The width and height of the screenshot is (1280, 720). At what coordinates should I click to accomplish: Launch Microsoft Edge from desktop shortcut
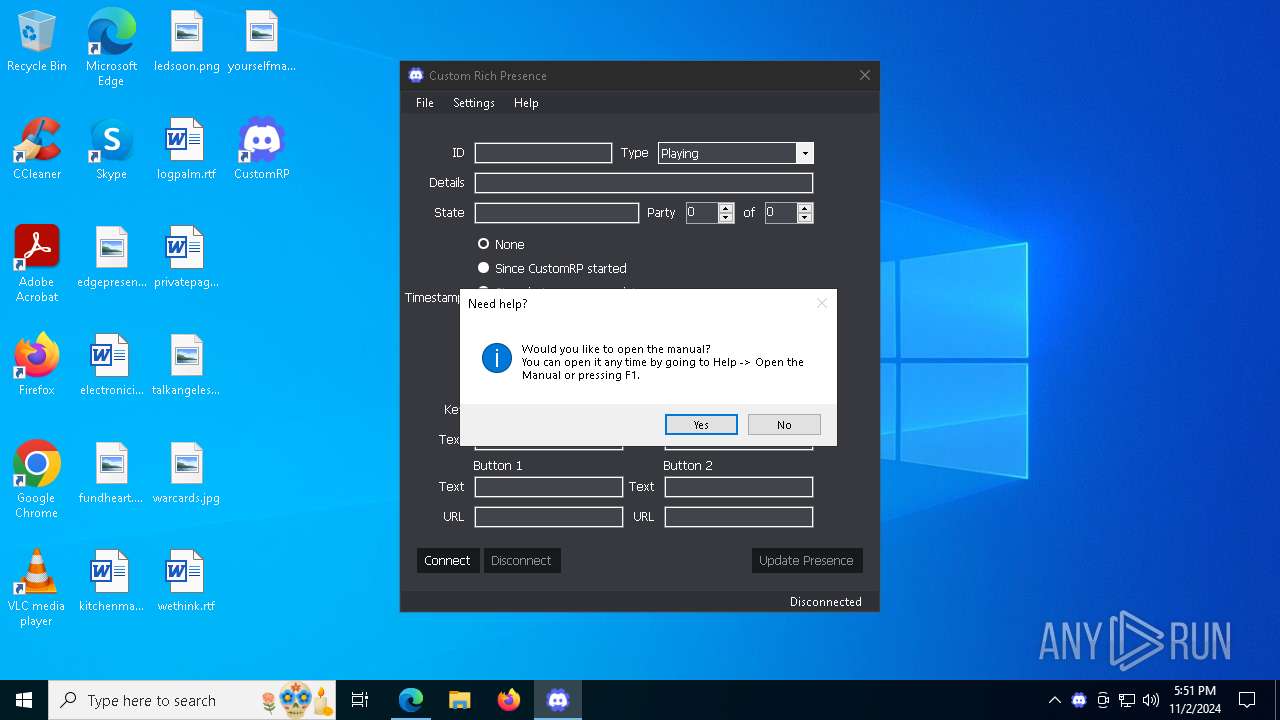111,48
